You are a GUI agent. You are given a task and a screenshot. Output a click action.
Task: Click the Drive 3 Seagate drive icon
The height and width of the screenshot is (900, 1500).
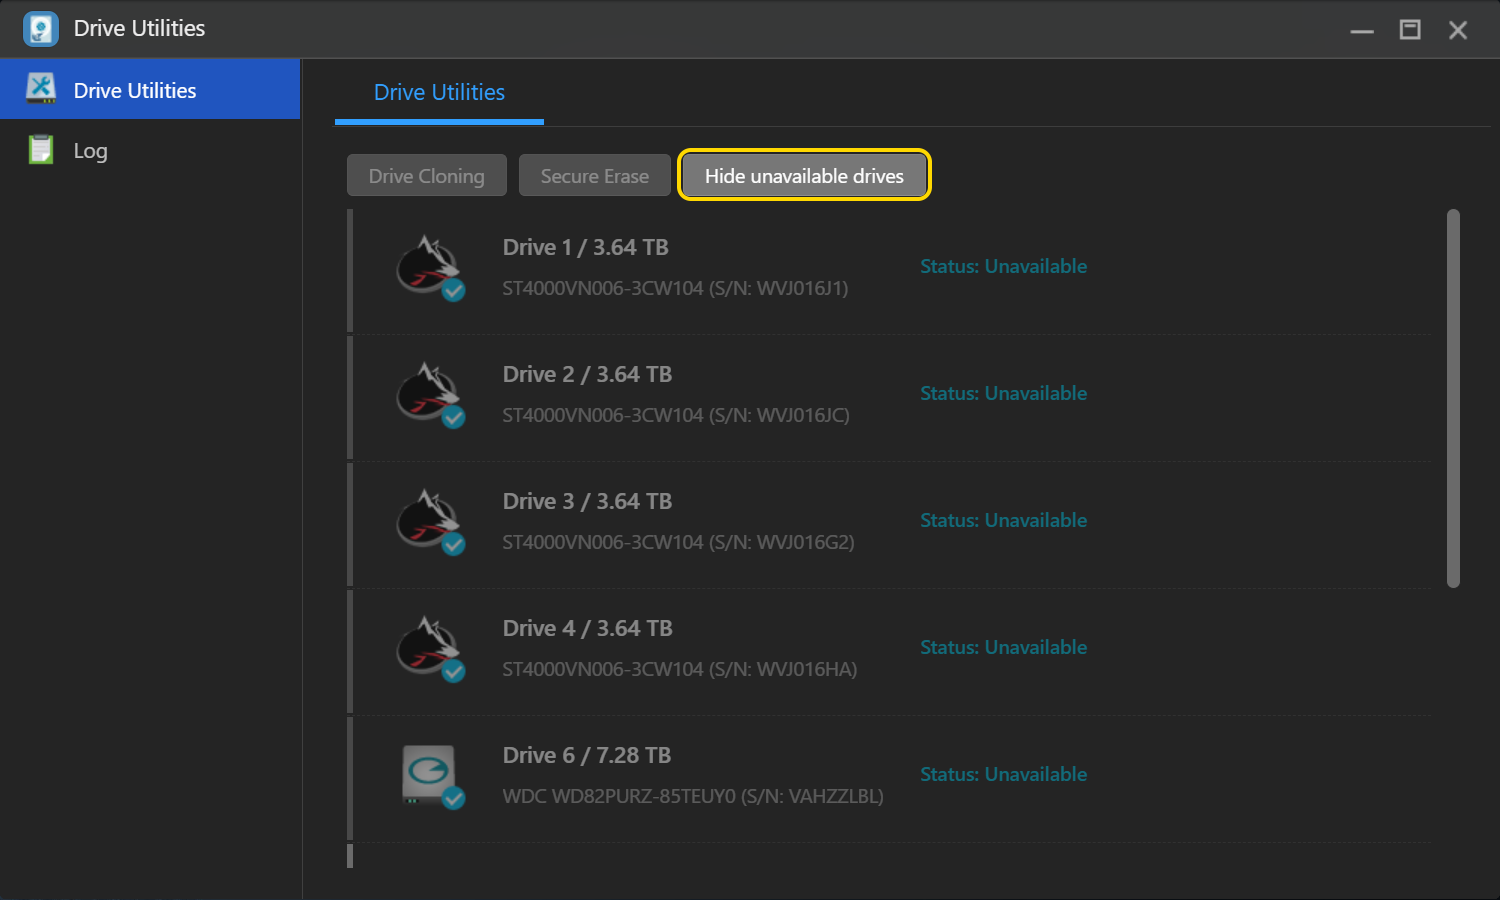tap(430, 522)
